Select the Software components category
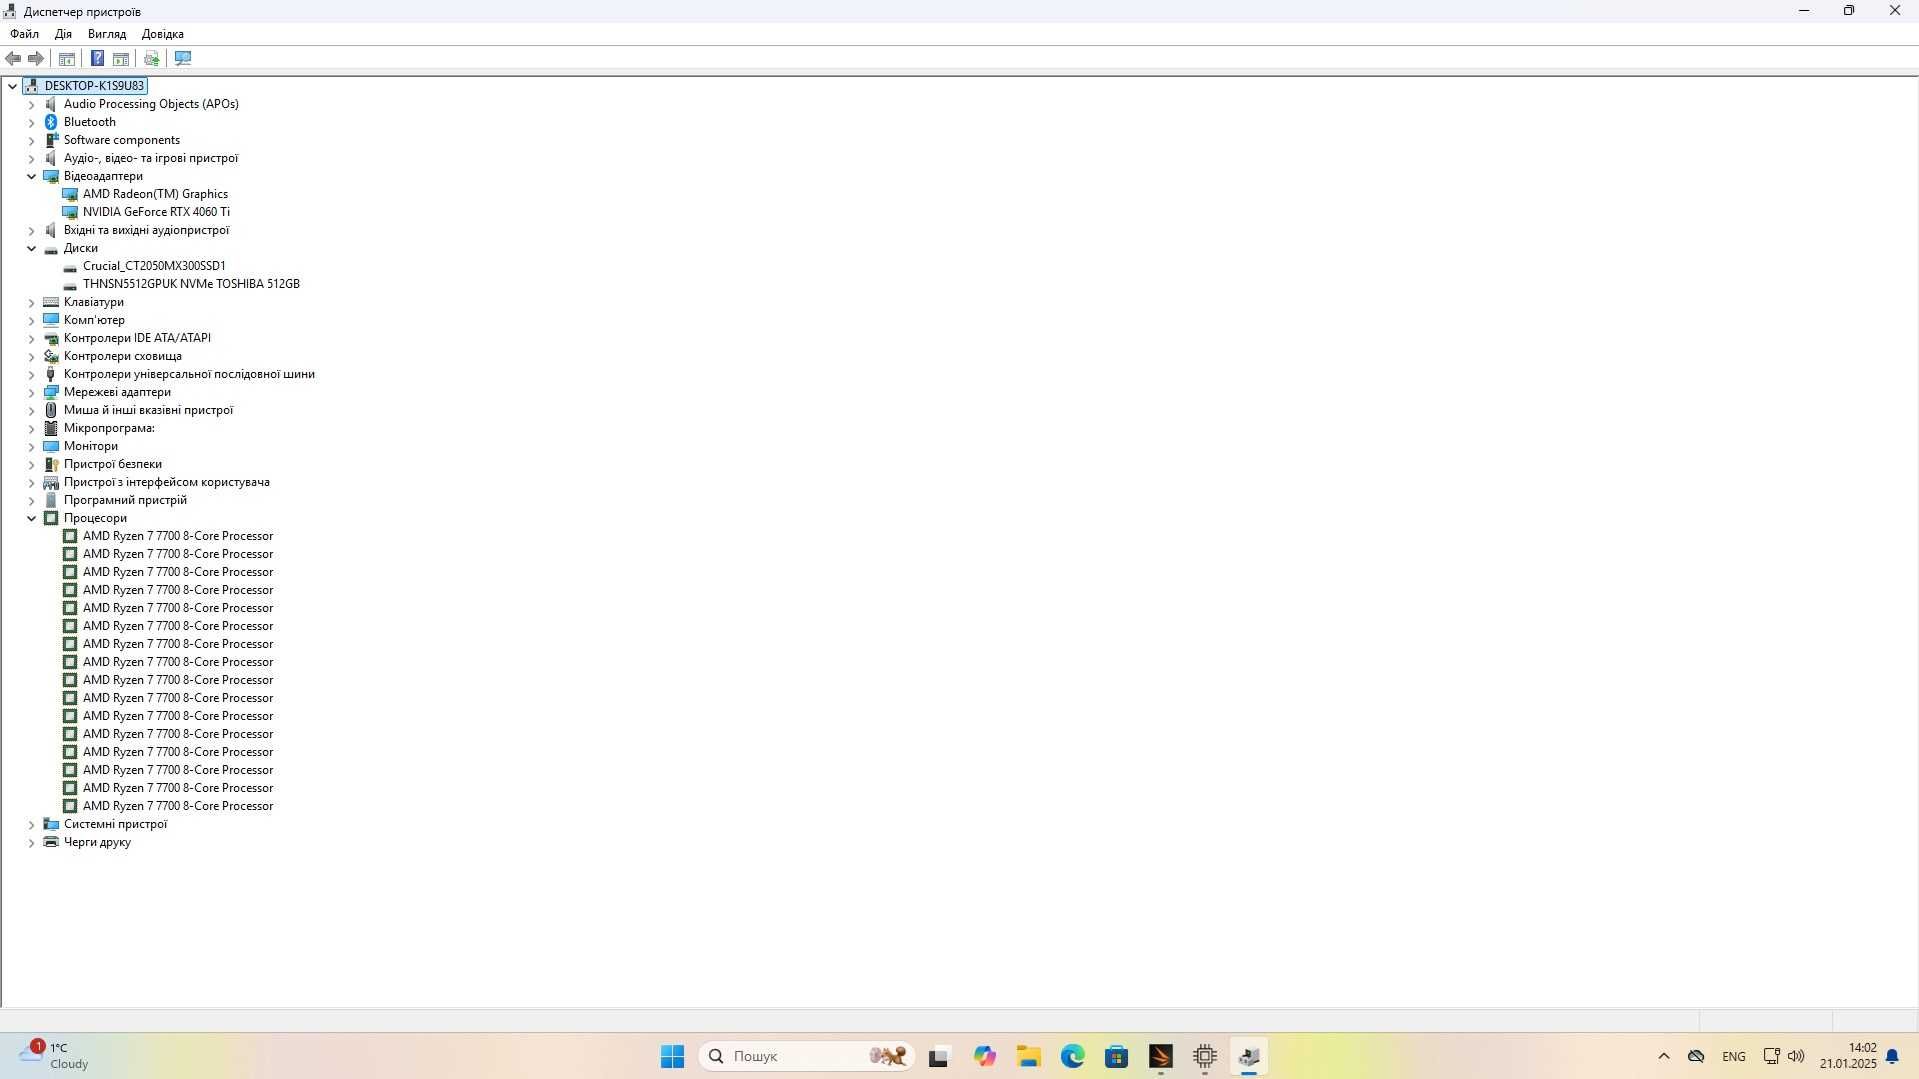The width and height of the screenshot is (1919, 1079). tap(122, 140)
